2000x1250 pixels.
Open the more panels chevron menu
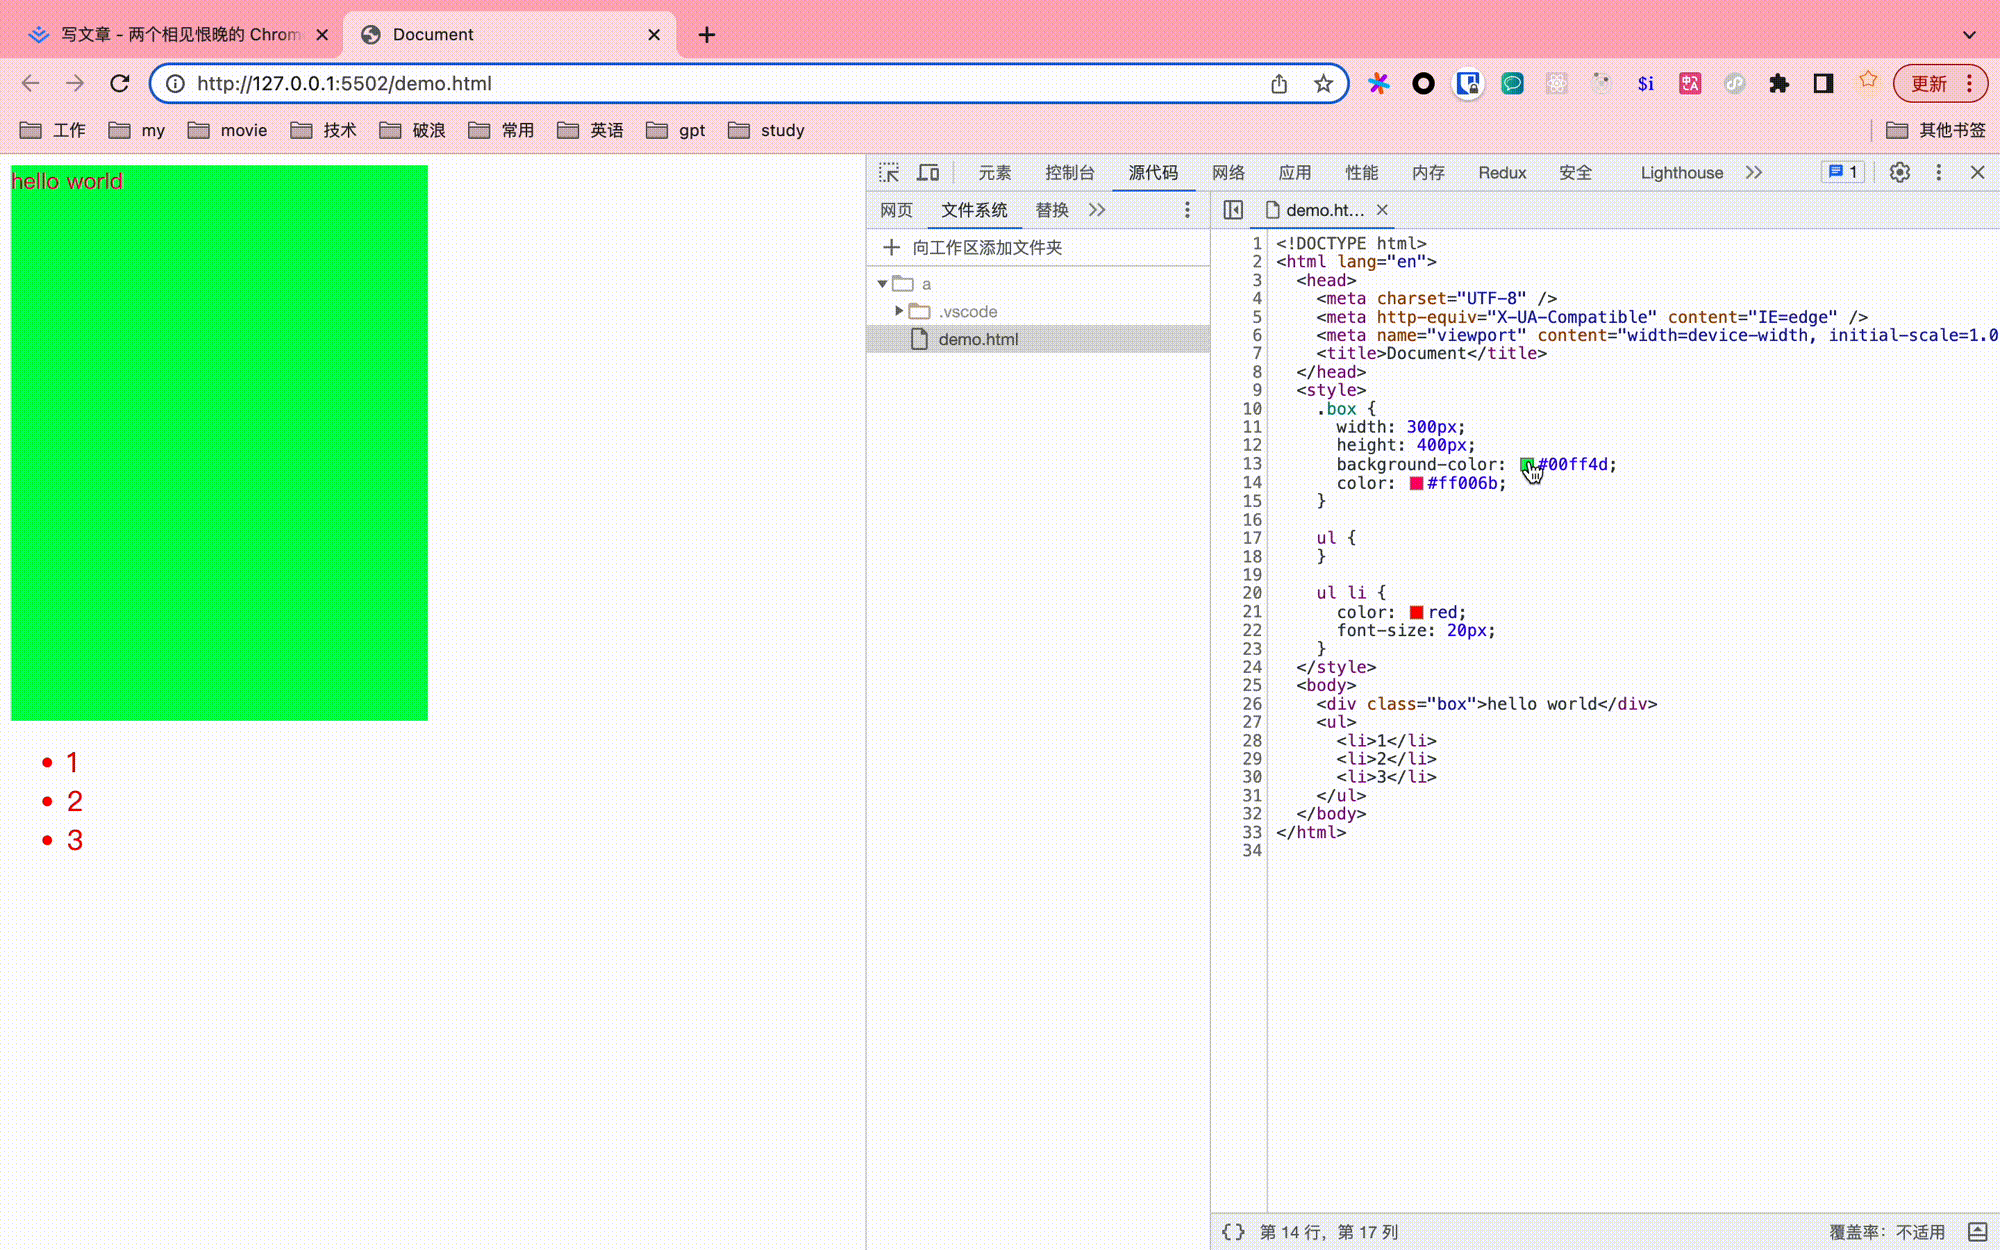tap(1754, 172)
